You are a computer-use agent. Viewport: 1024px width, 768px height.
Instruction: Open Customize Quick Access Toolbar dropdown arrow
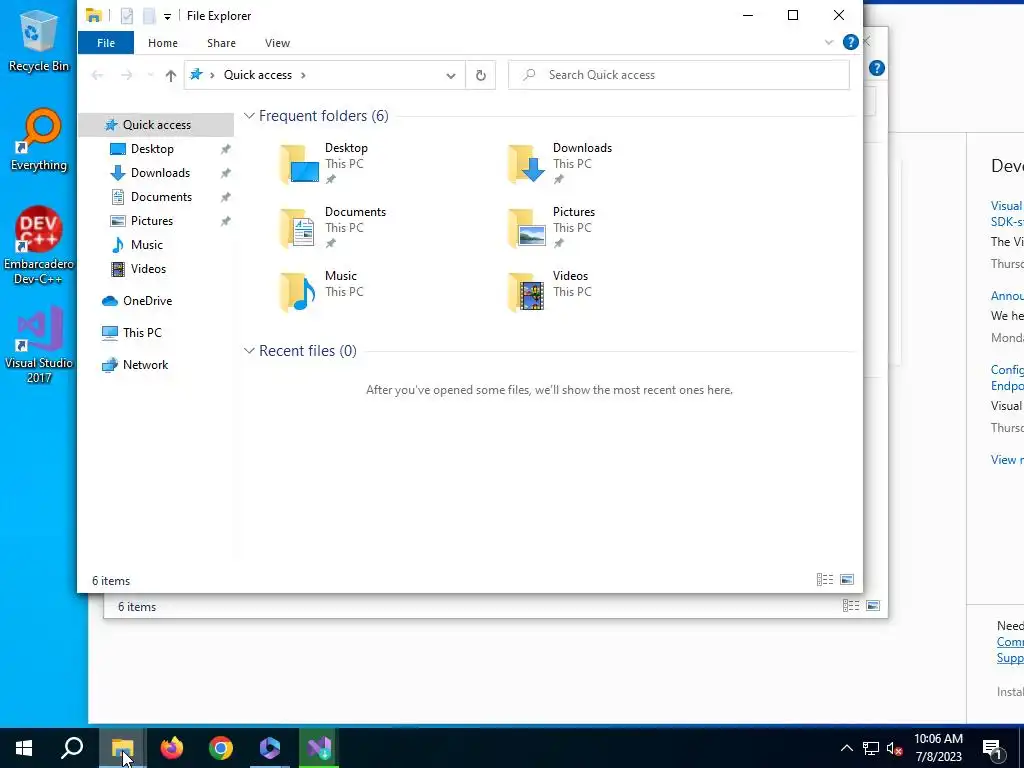click(x=167, y=16)
